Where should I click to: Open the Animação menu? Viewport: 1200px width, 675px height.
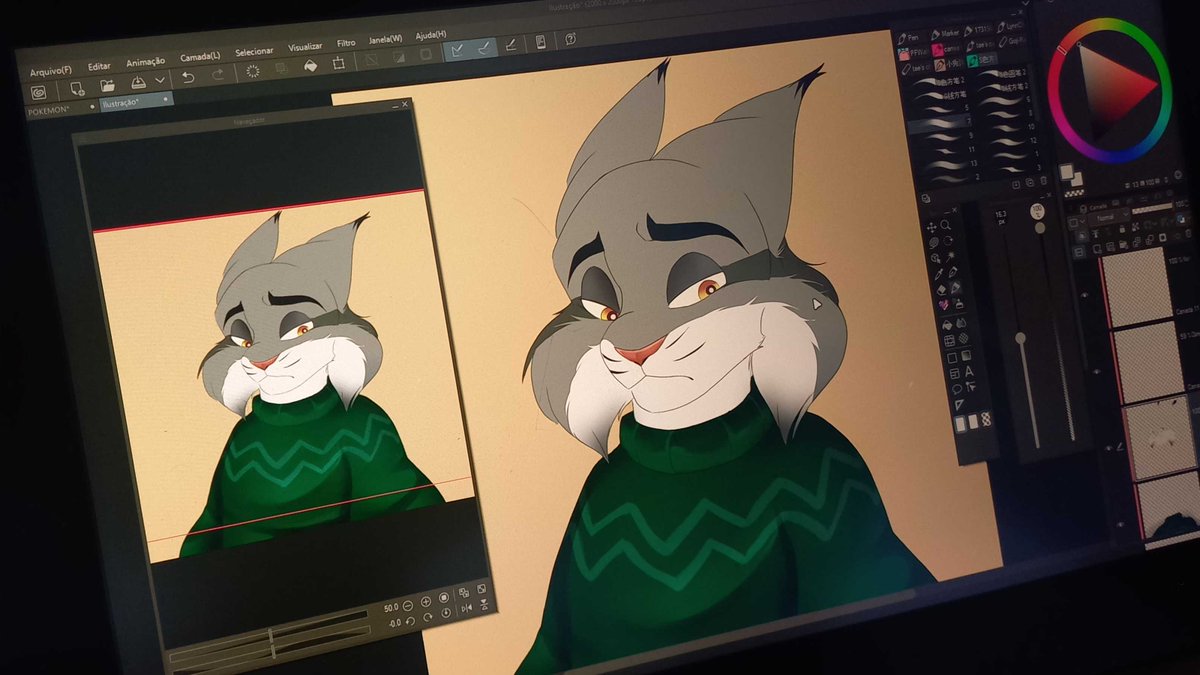pos(146,61)
